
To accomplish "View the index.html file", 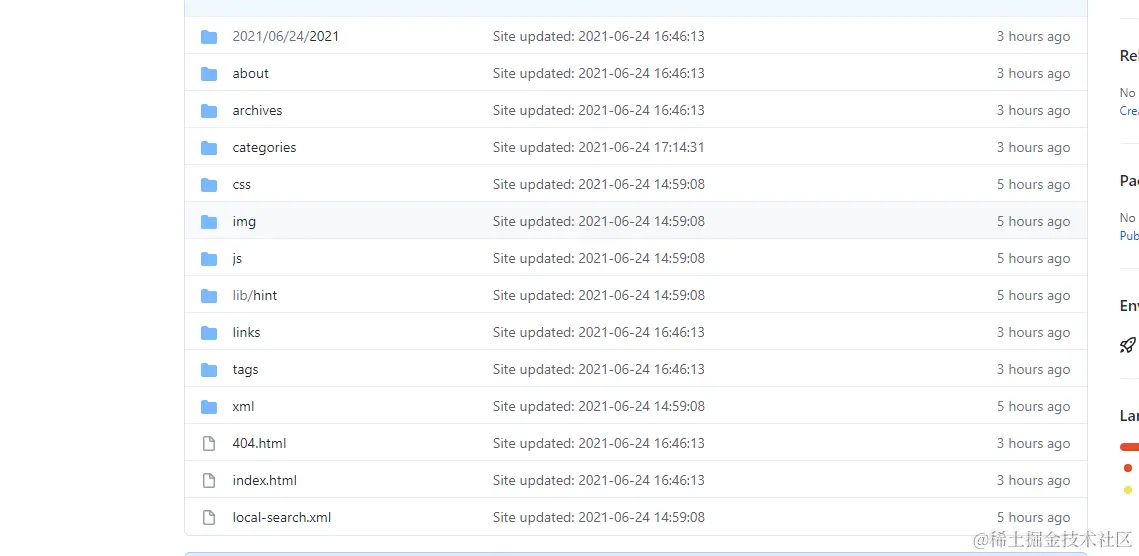I will pos(264,480).
